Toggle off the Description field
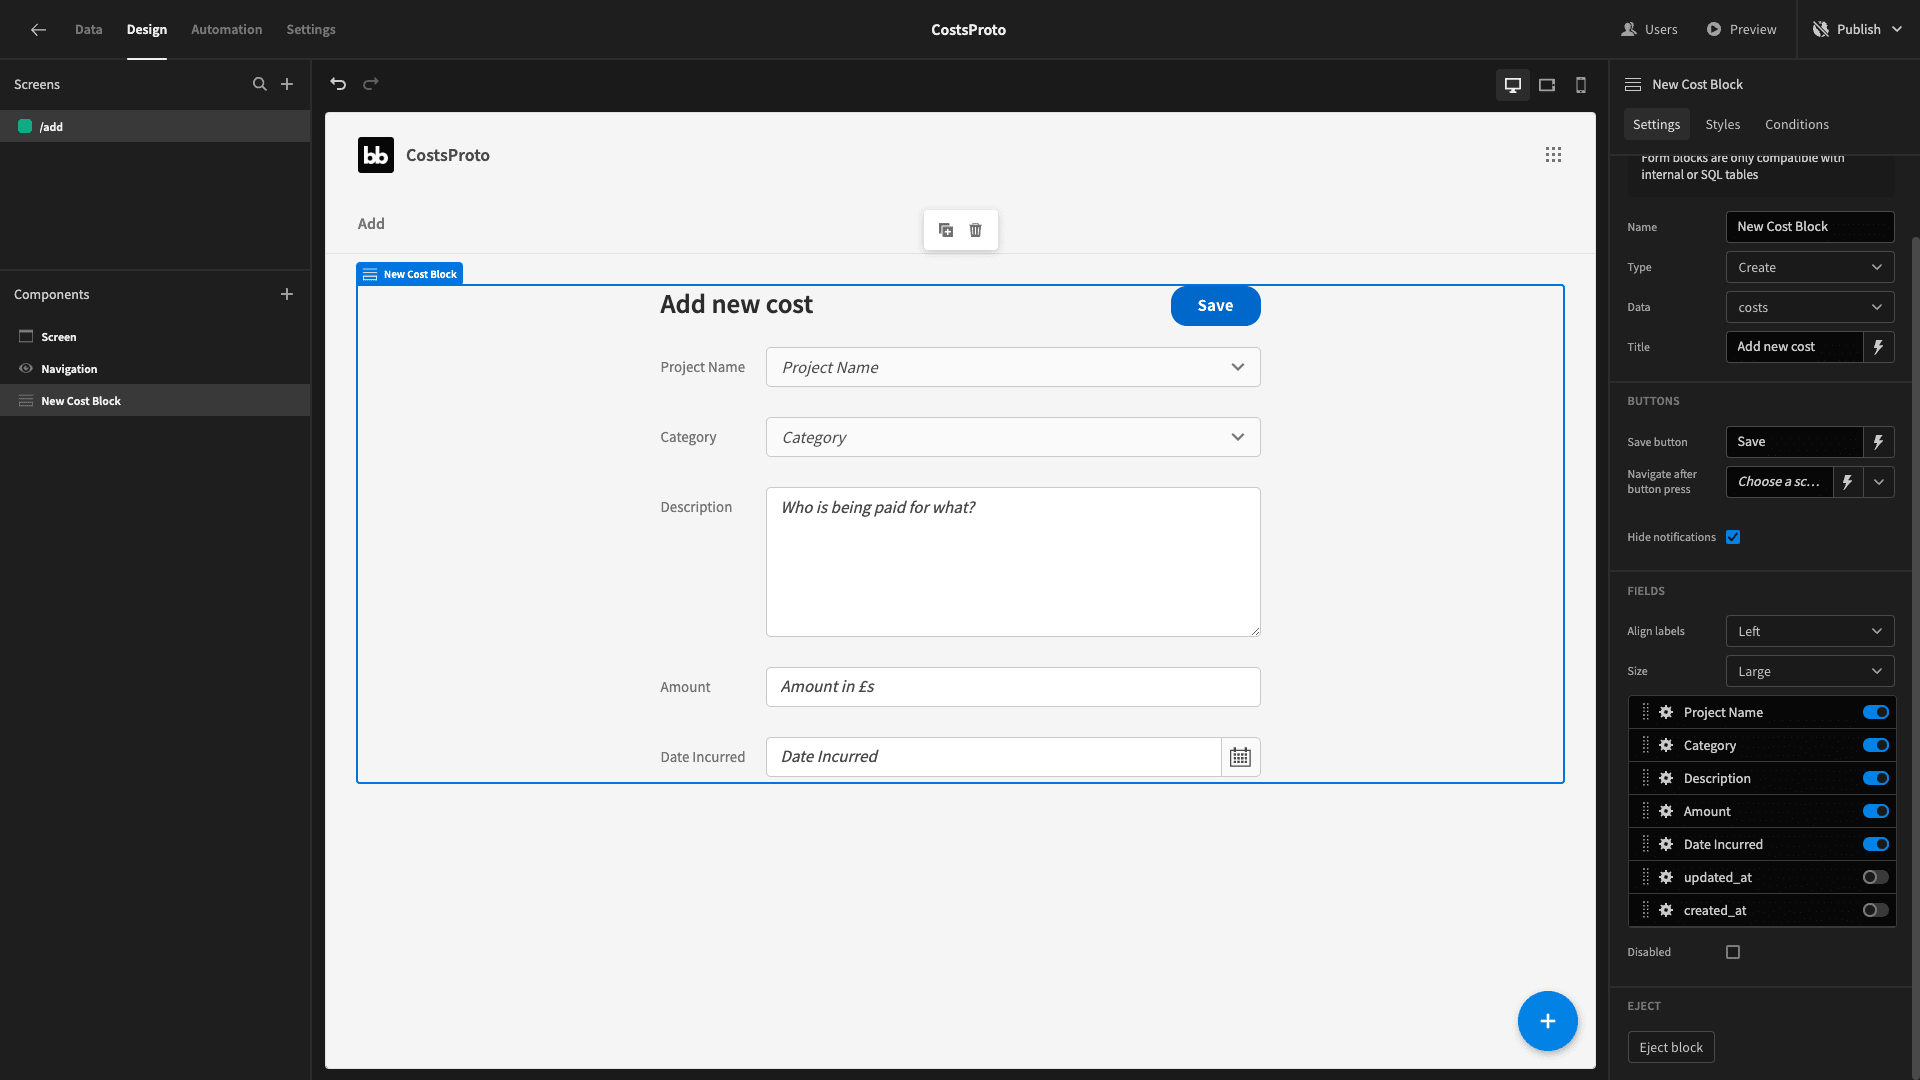The image size is (1920, 1080). coord(1876,778)
